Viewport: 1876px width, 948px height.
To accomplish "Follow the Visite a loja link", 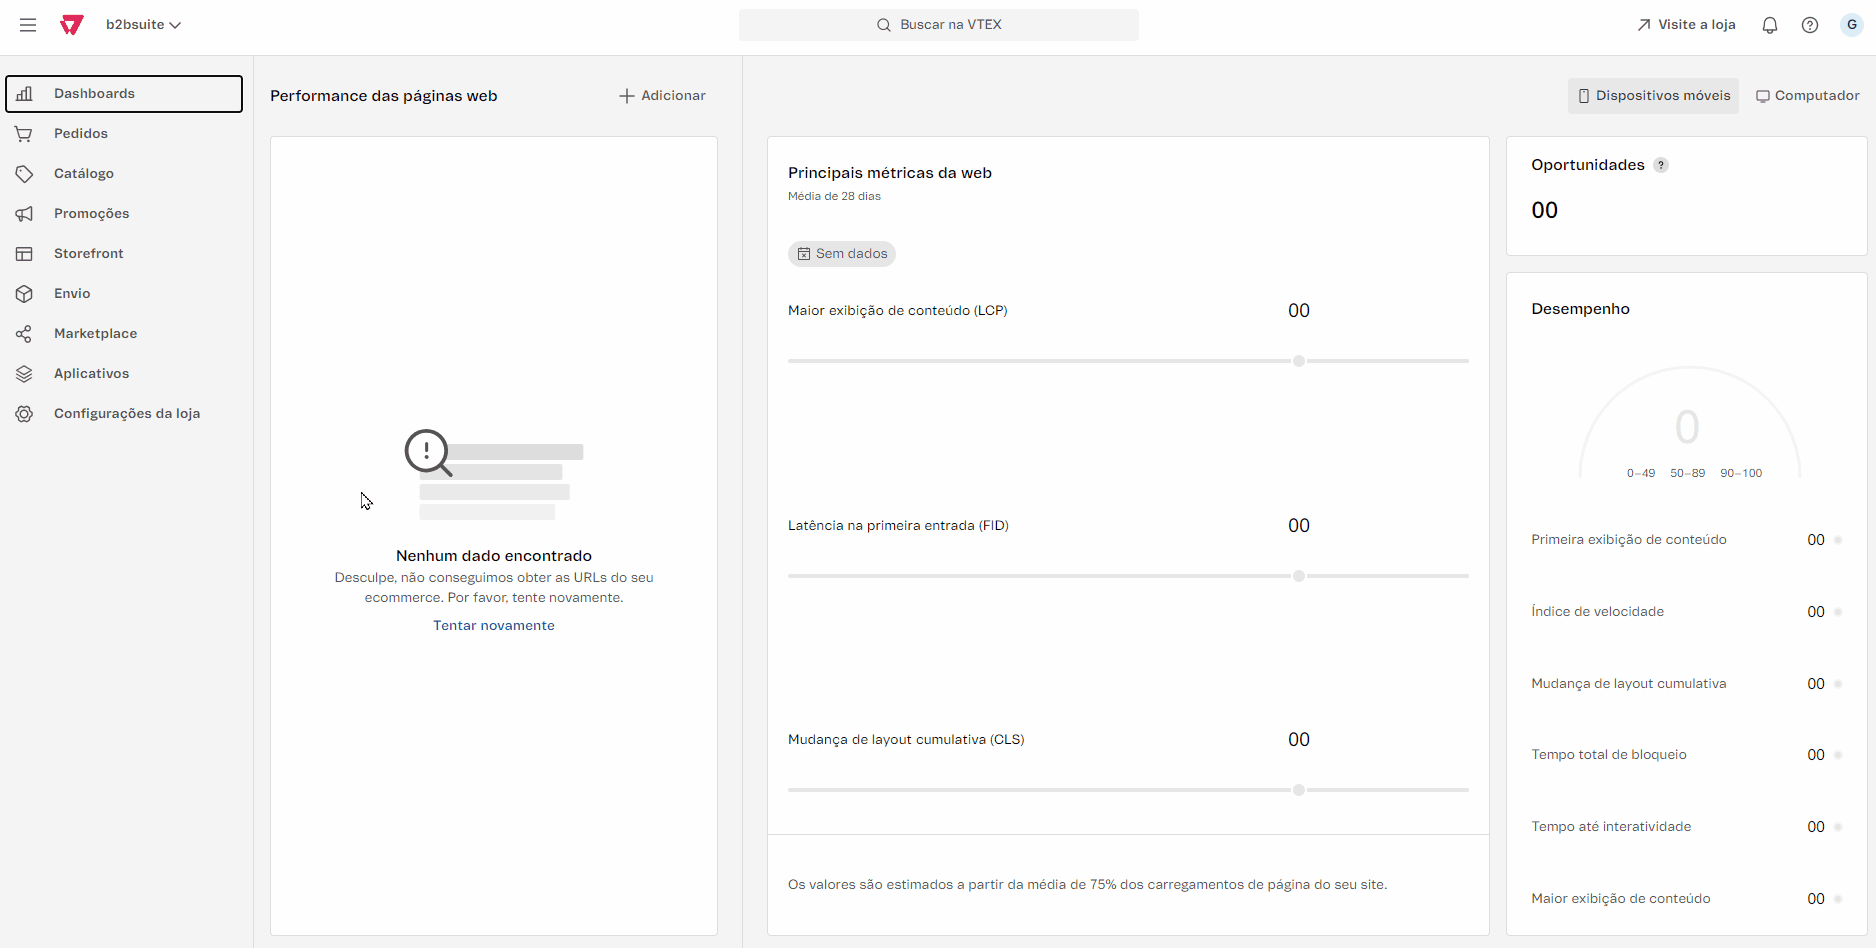I will pos(1686,25).
